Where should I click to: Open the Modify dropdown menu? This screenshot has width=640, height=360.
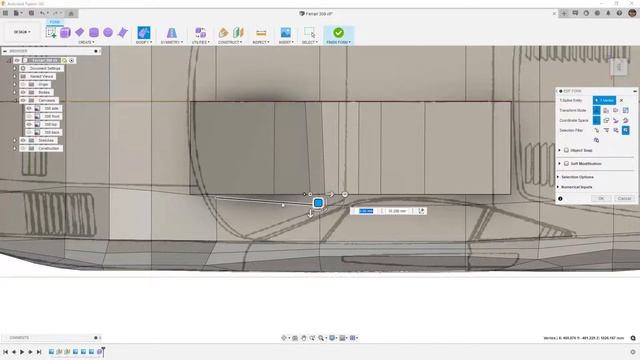[144, 42]
